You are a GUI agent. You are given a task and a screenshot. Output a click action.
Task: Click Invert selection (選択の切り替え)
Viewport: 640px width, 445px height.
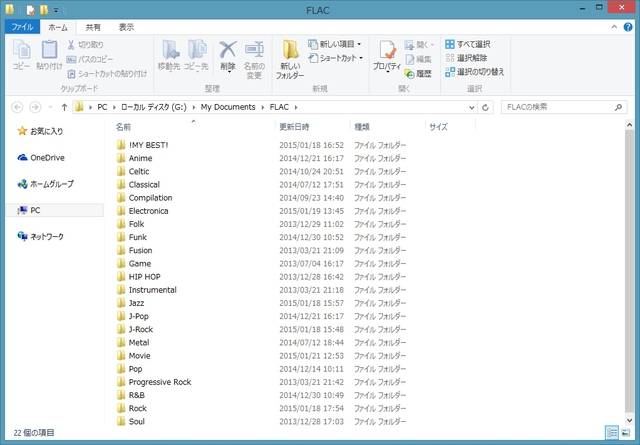tap(474, 71)
